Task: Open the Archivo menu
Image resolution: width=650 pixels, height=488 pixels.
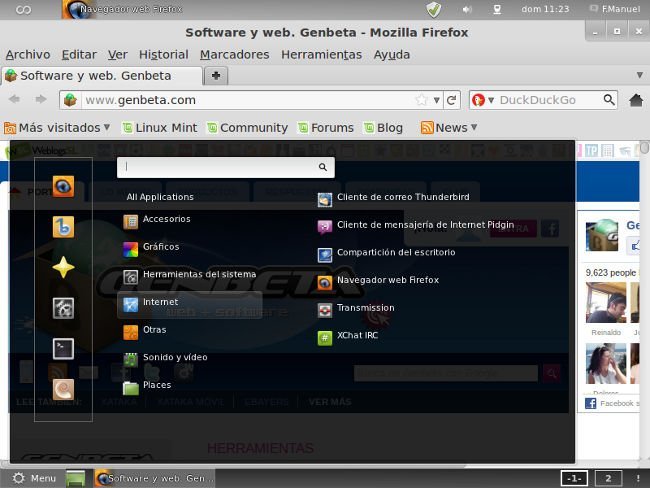Action: (x=28, y=55)
